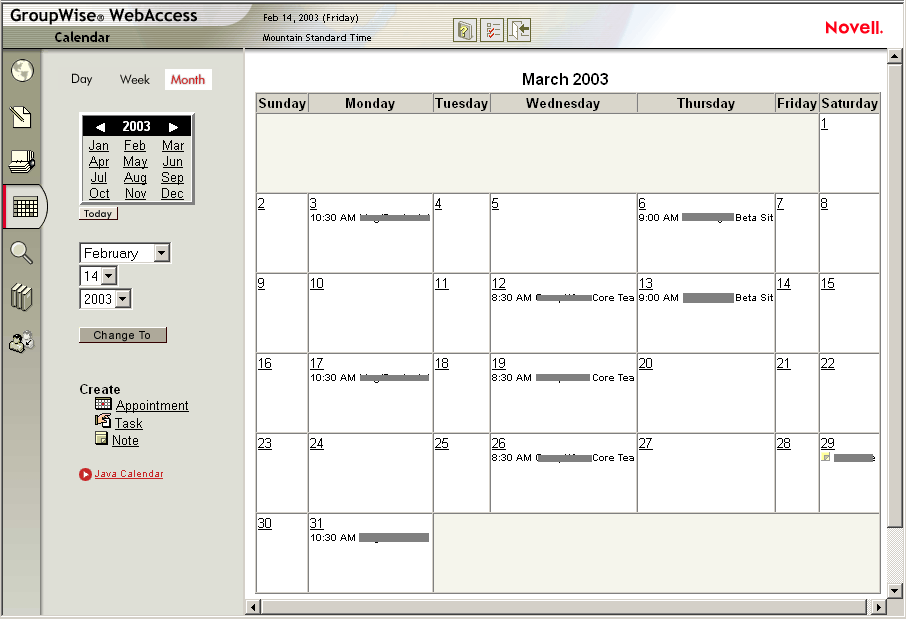Open the compose new item icon
906x619 pixels.
(22, 116)
